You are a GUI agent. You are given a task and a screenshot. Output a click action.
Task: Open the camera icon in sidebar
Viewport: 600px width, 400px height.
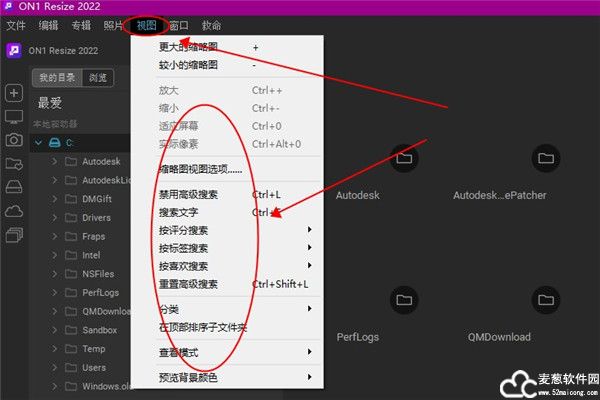tap(14, 140)
